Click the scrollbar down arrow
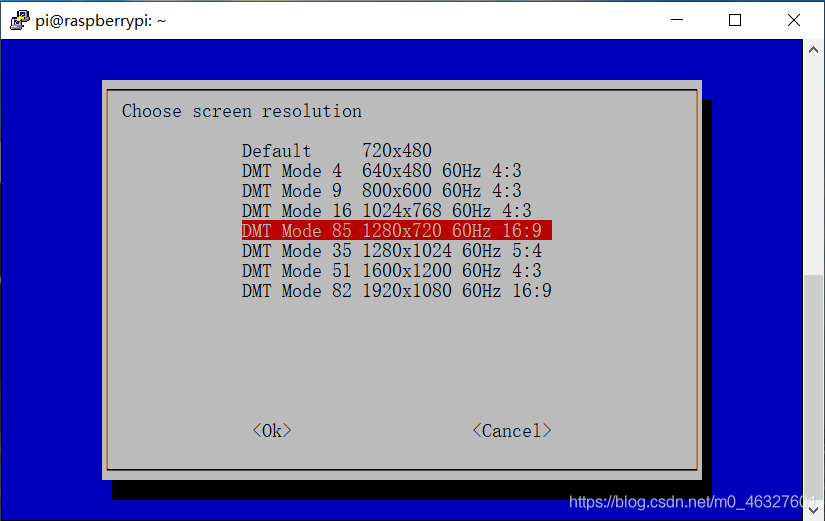 (x=813, y=510)
